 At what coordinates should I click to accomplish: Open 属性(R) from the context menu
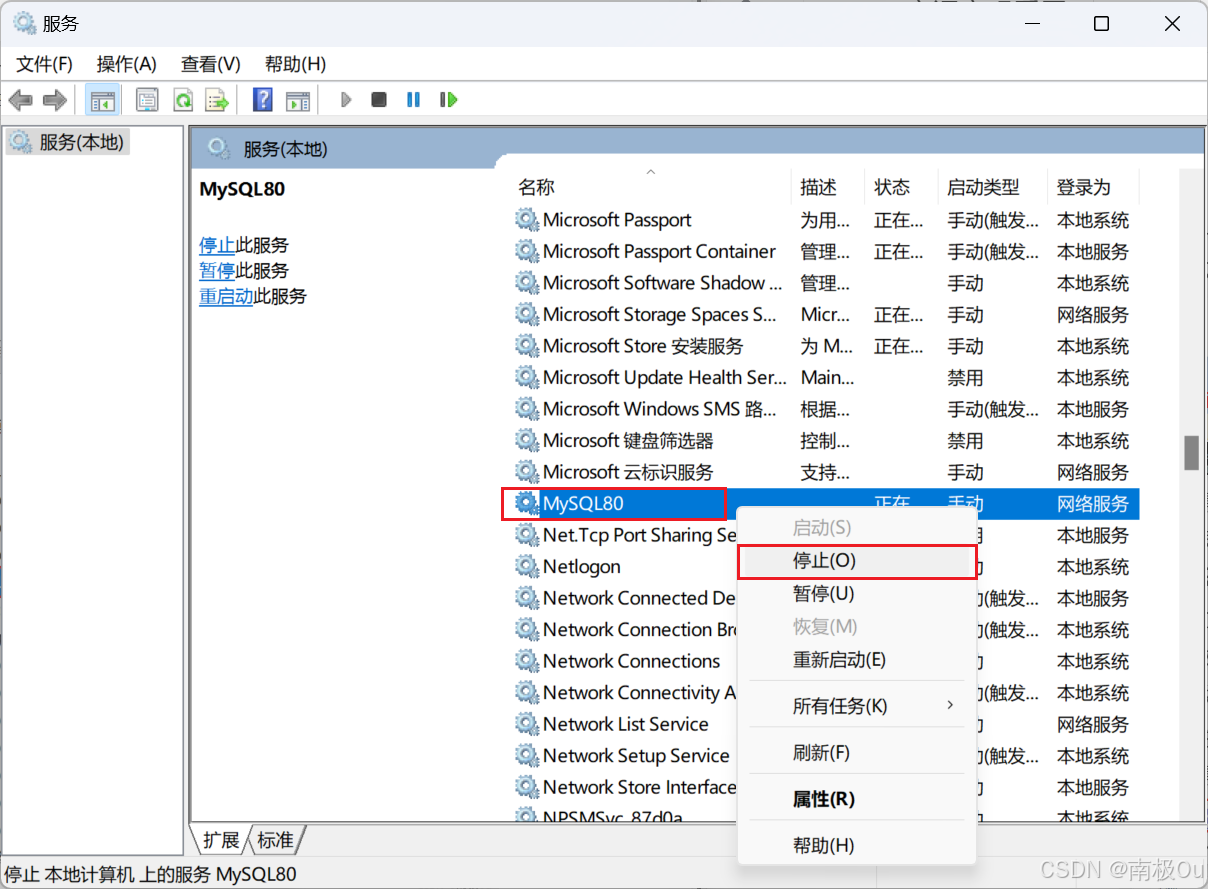pyautogui.click(x=824, y=799)
